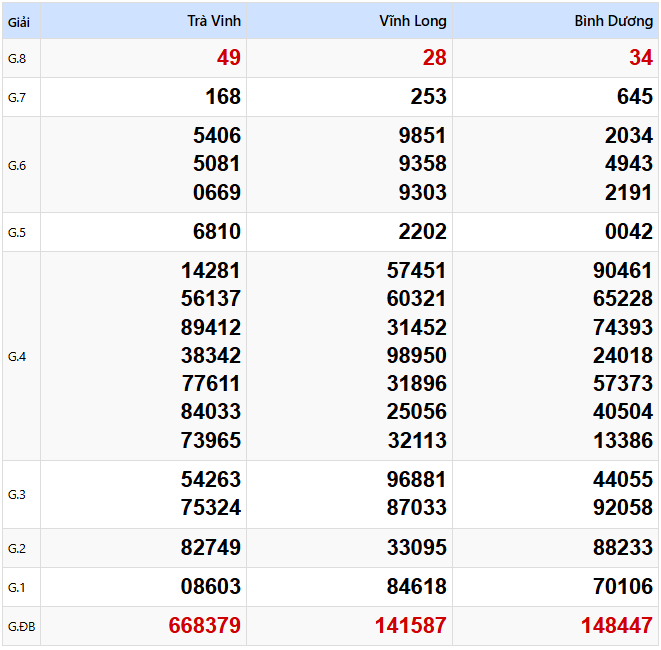The height and width of the screenshot is (650, 661).
Task: Select the G.4 prize row label
Action: point(17,356)
